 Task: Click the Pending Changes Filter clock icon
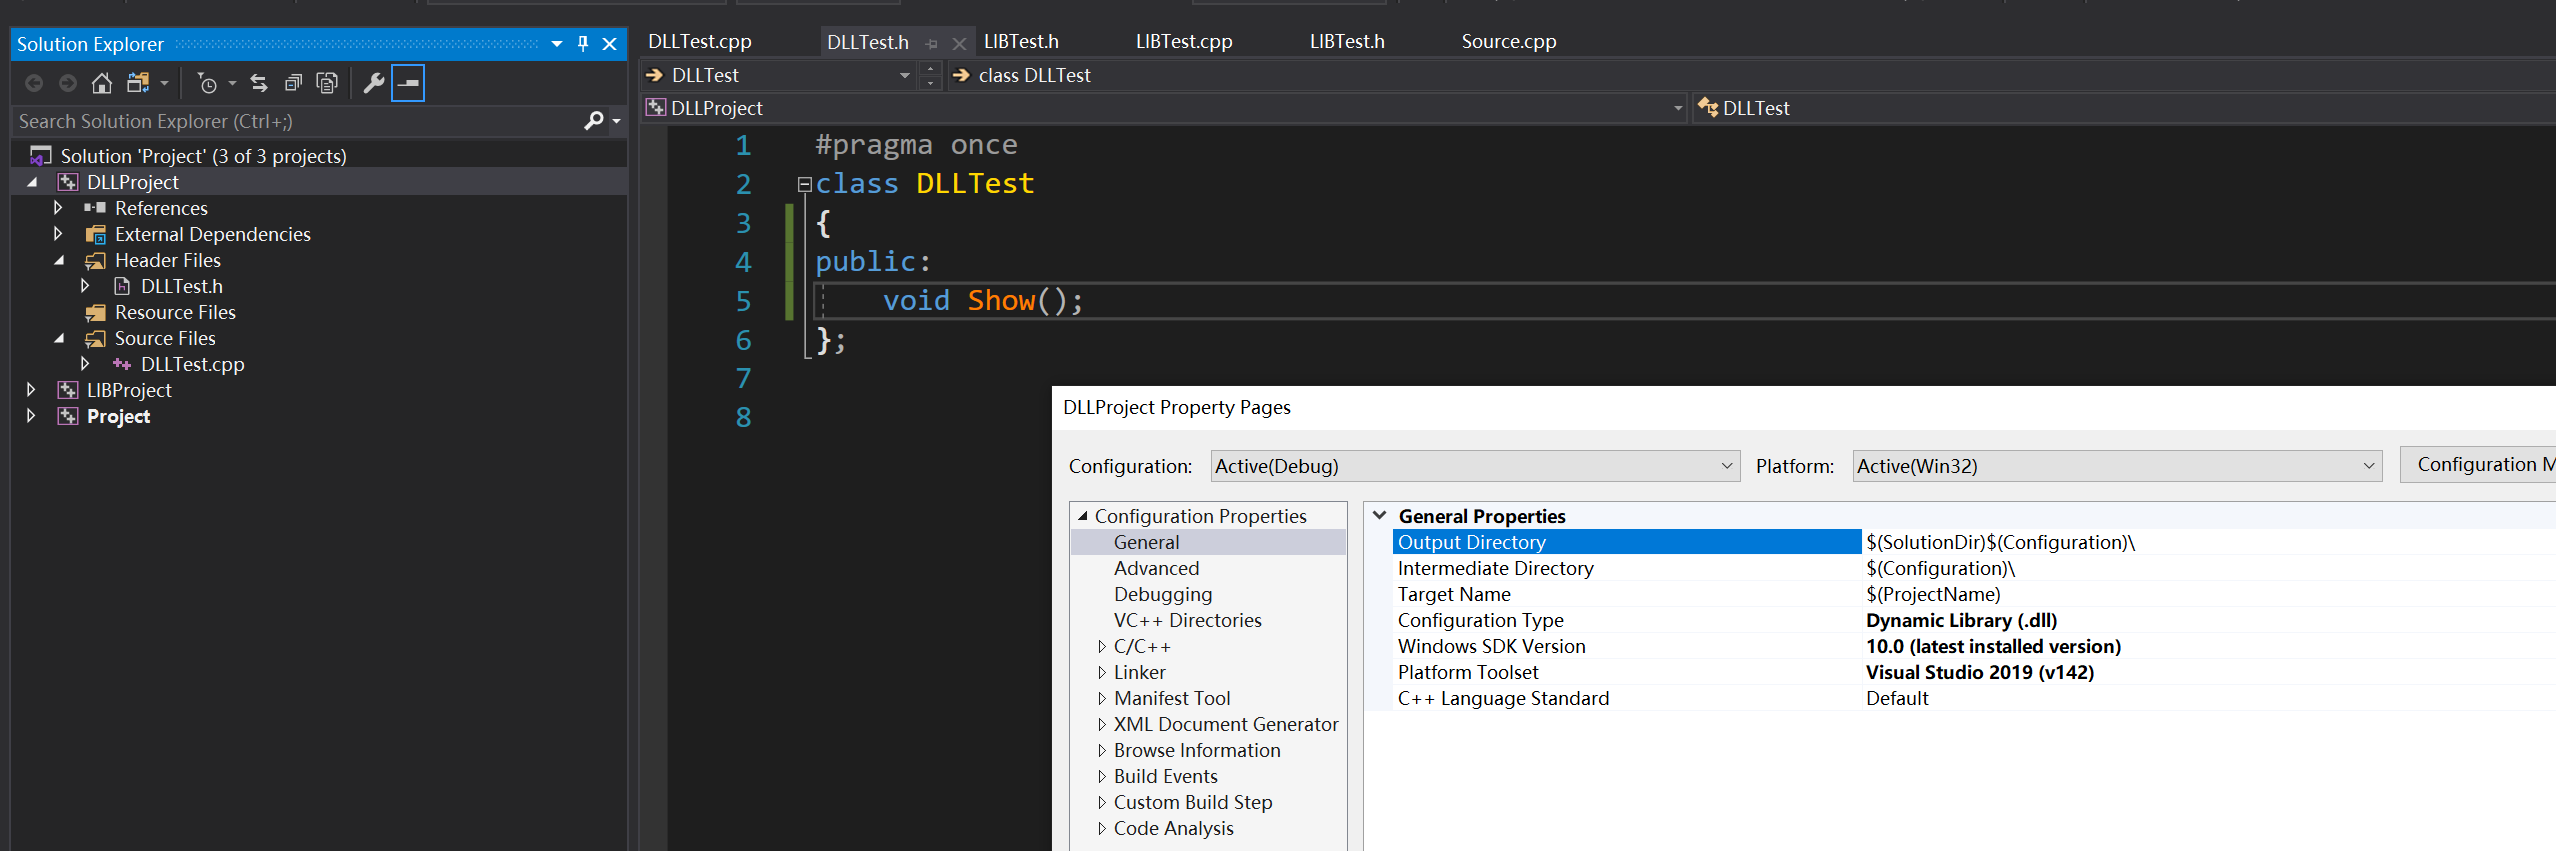(x=207, y=83)
